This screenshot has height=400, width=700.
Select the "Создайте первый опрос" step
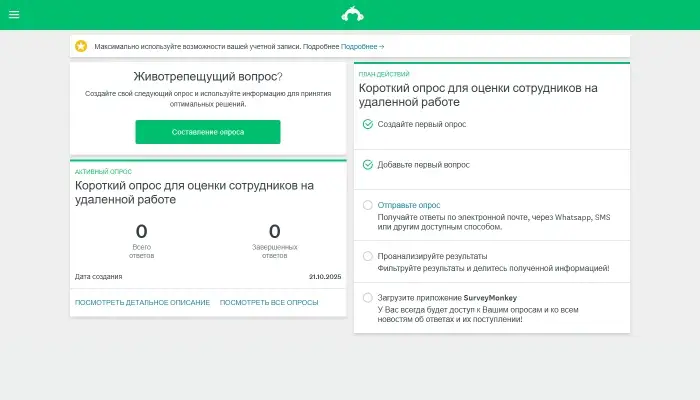(x=421, y=124)
